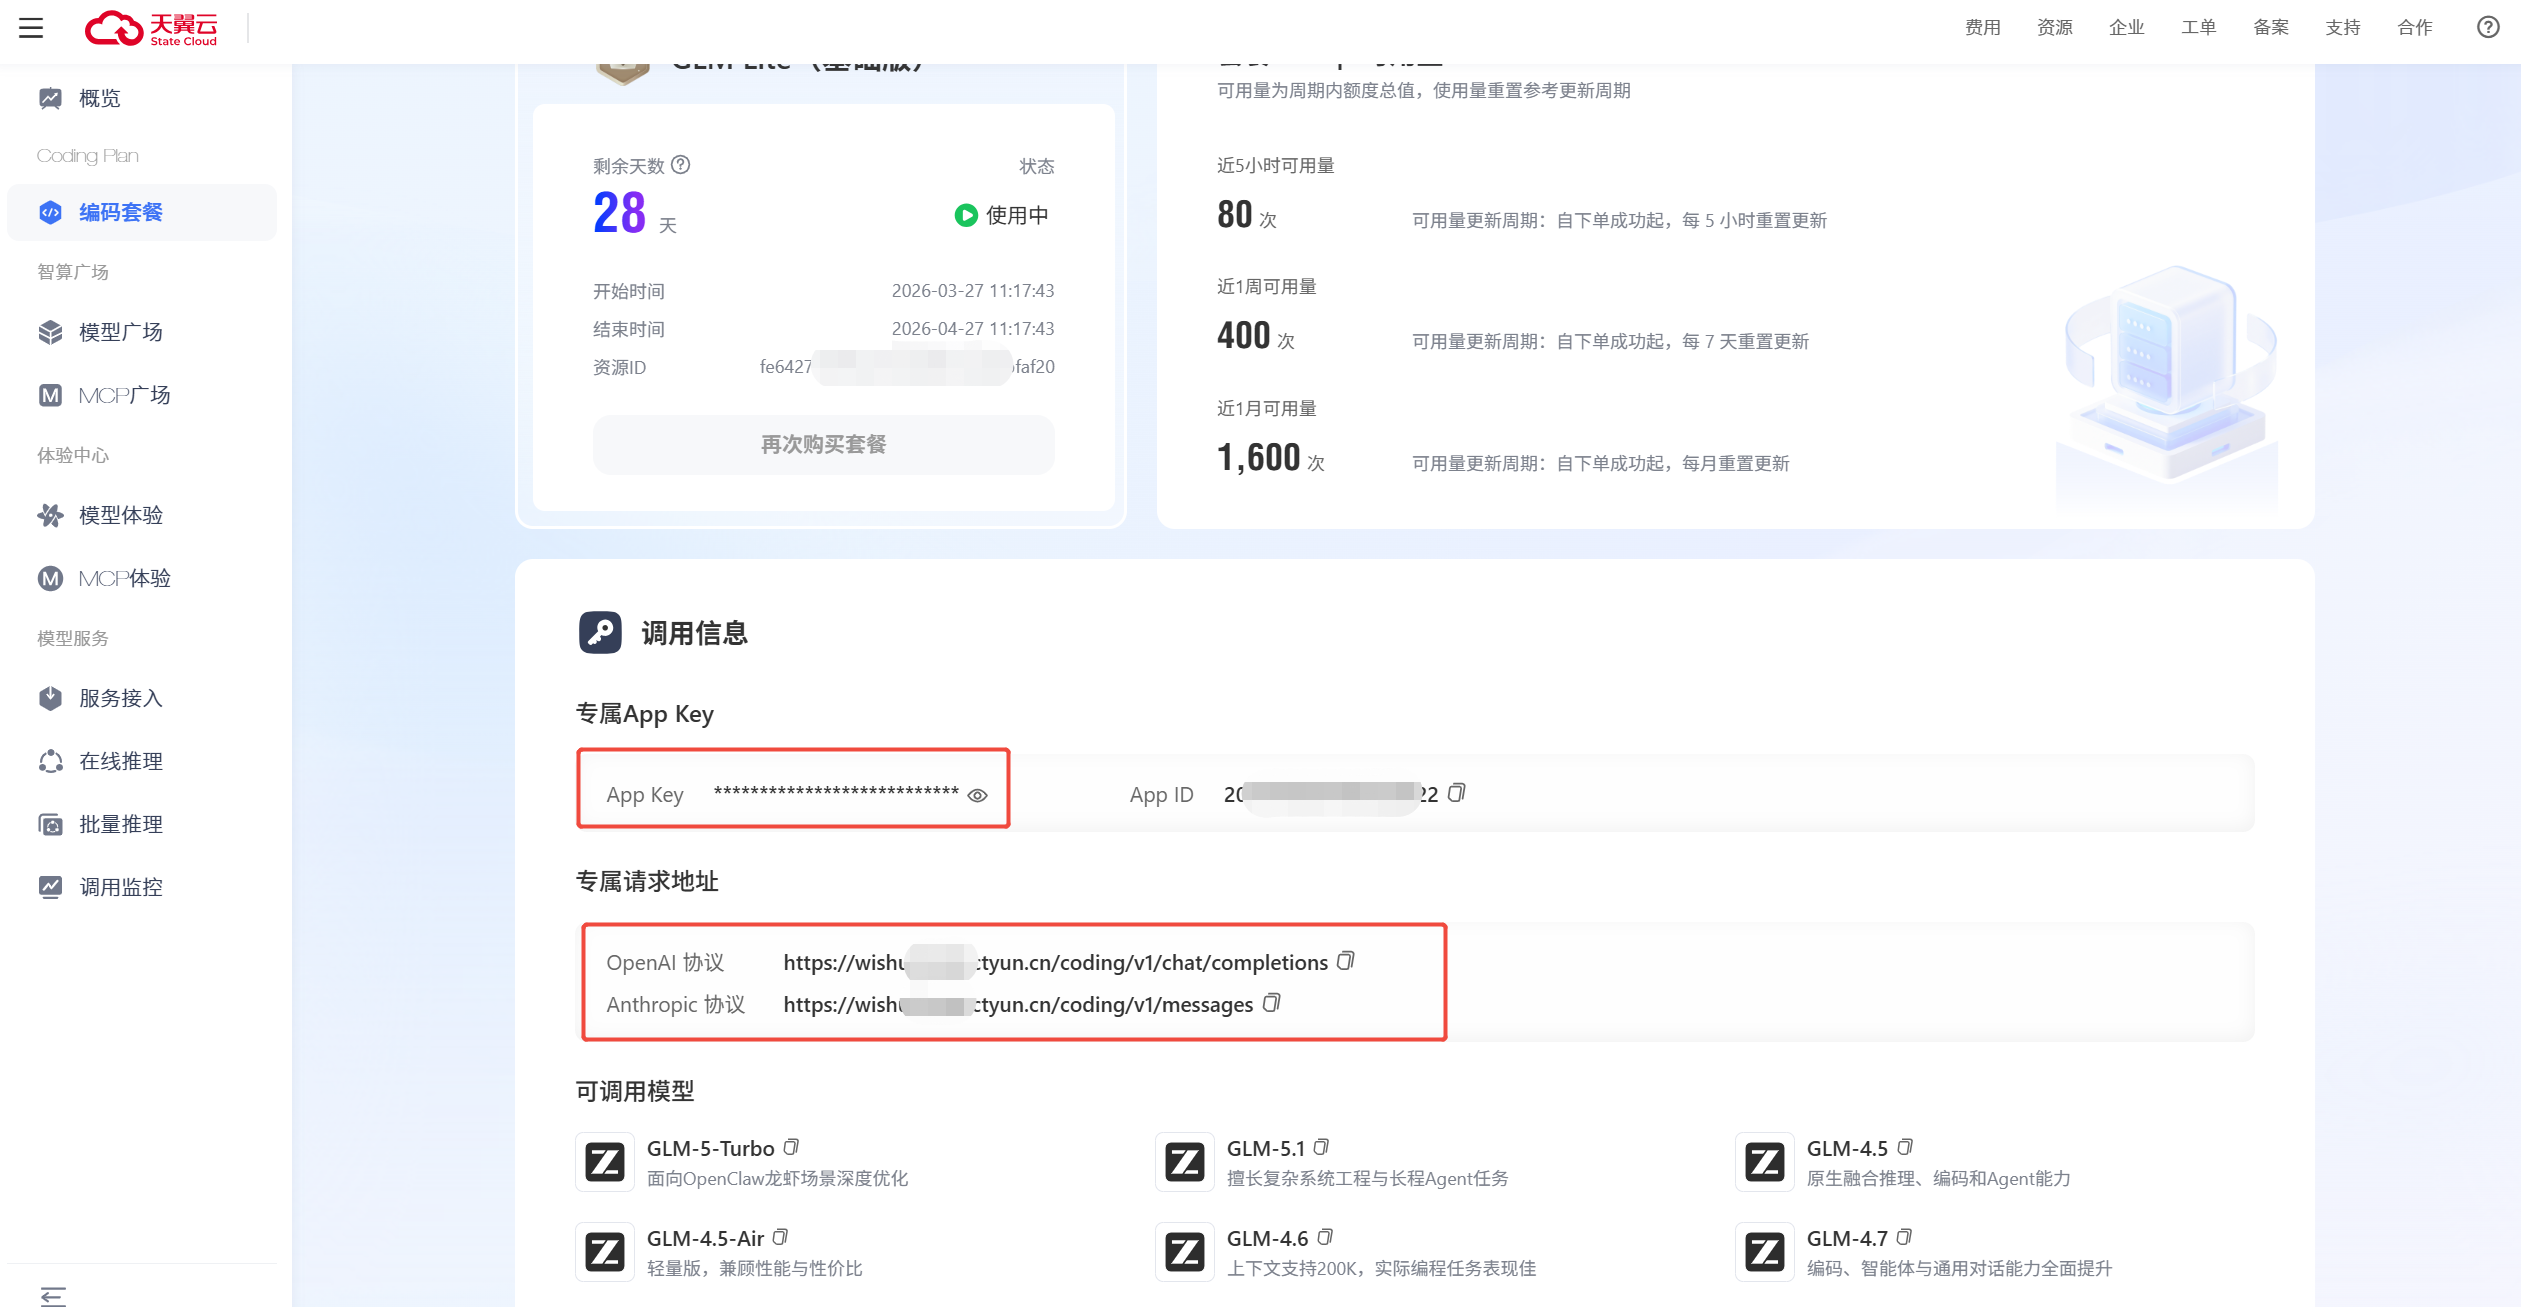Click the help question mark icon in header
The height and width of the screenshot is (1307, 2521).
click(2488, 27)
